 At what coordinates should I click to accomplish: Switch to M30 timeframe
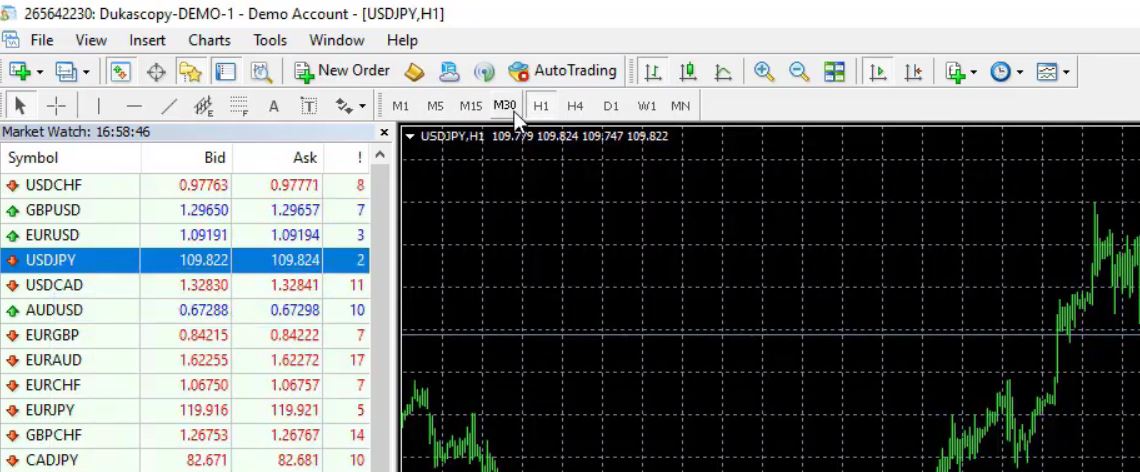coord(505,105)
